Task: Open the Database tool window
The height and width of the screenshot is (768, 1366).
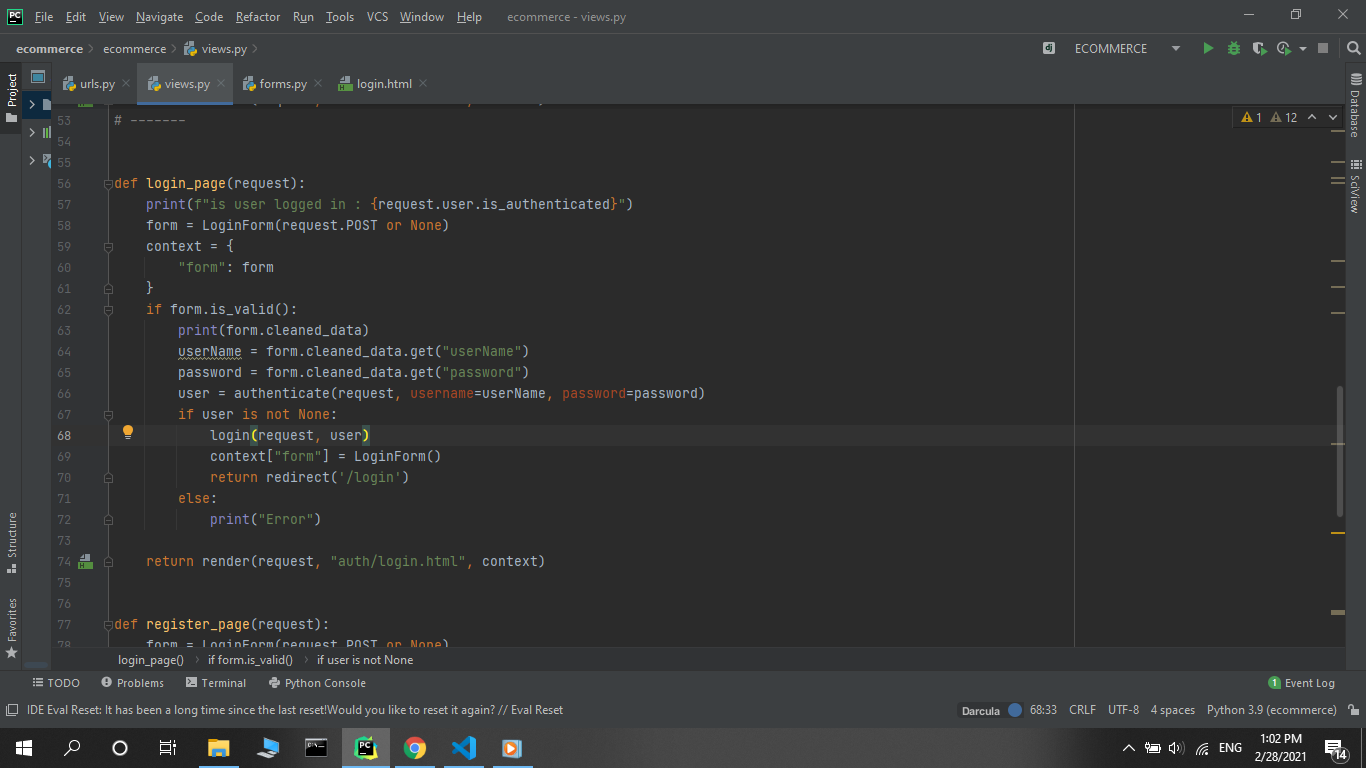Action: pyautogui.click(x=1355, y=106)
